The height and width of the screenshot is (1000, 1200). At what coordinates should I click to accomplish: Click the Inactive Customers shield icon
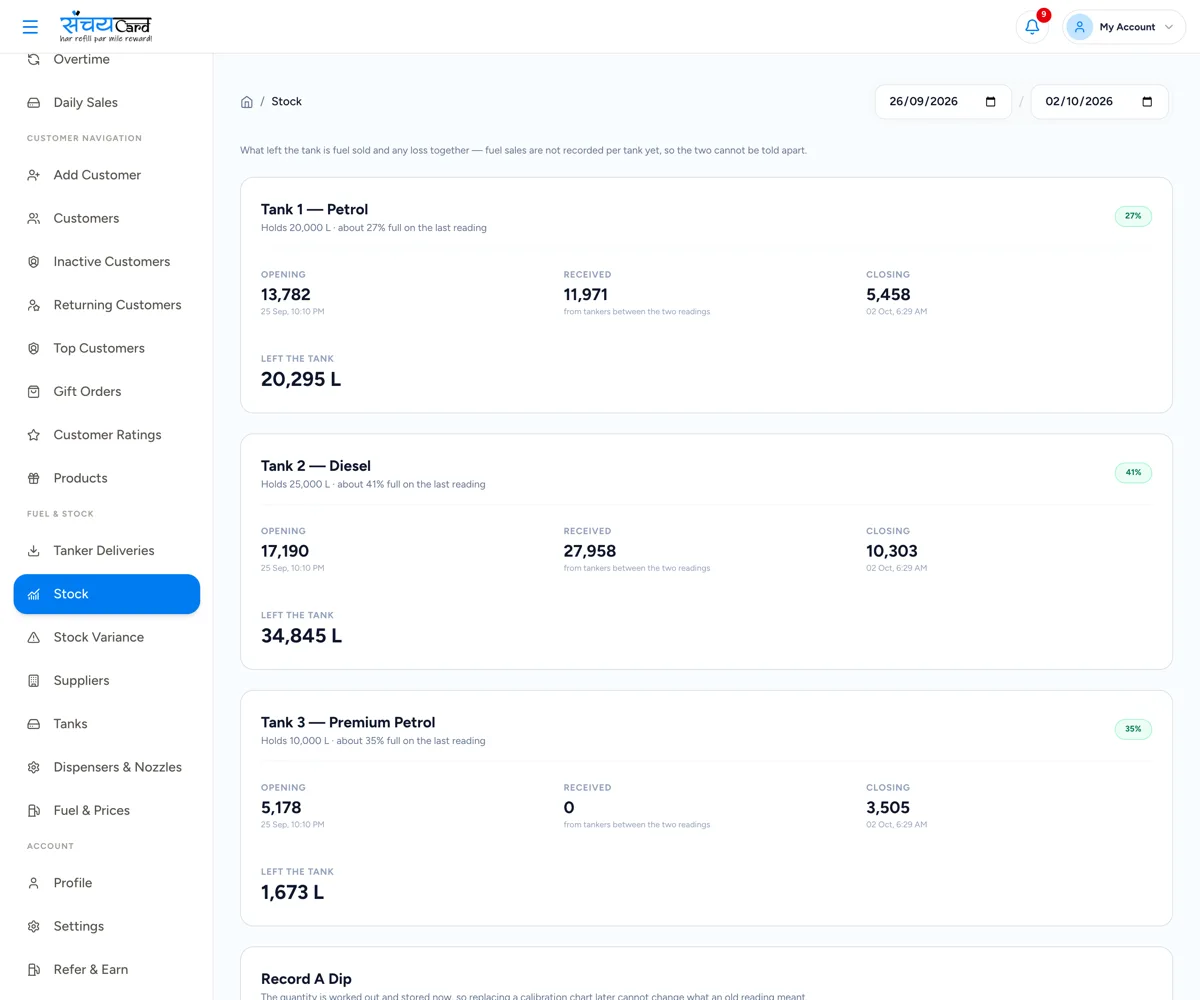(33, 262)
